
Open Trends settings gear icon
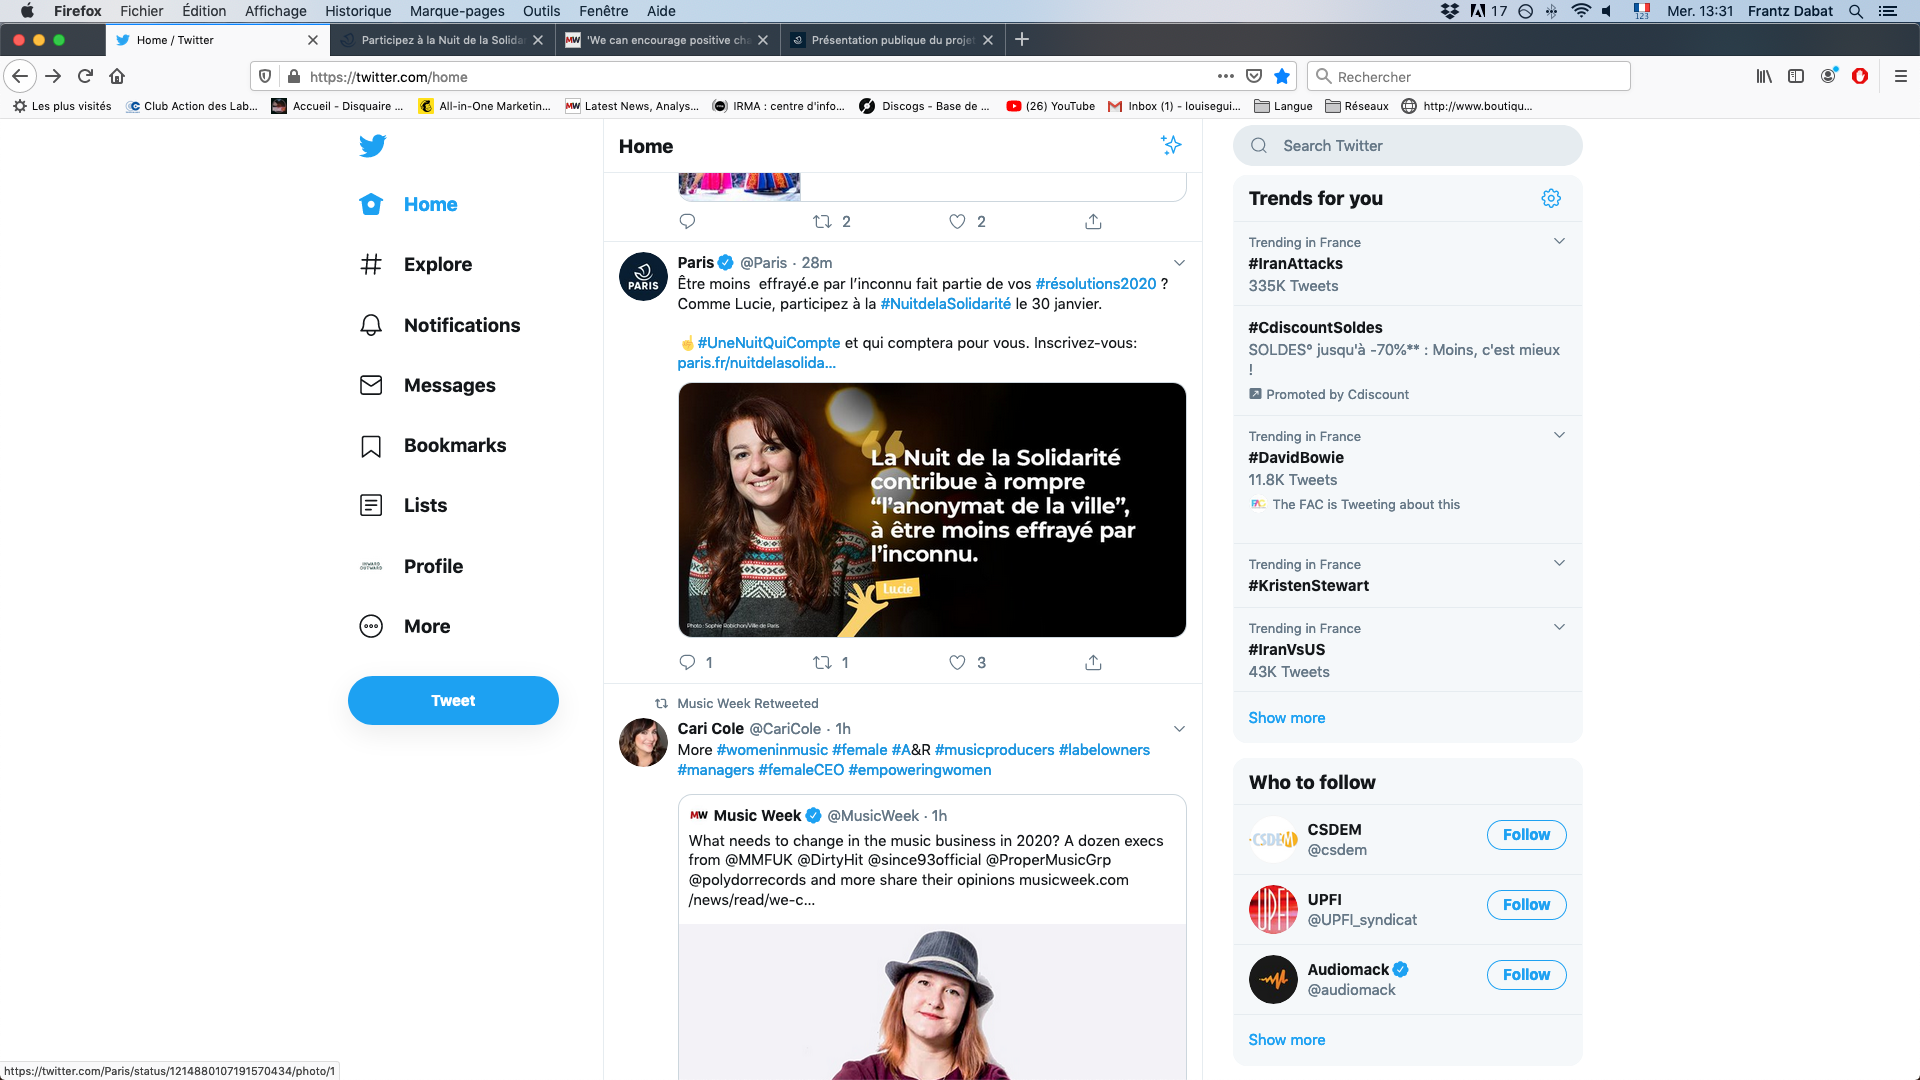coord(1551,198)
